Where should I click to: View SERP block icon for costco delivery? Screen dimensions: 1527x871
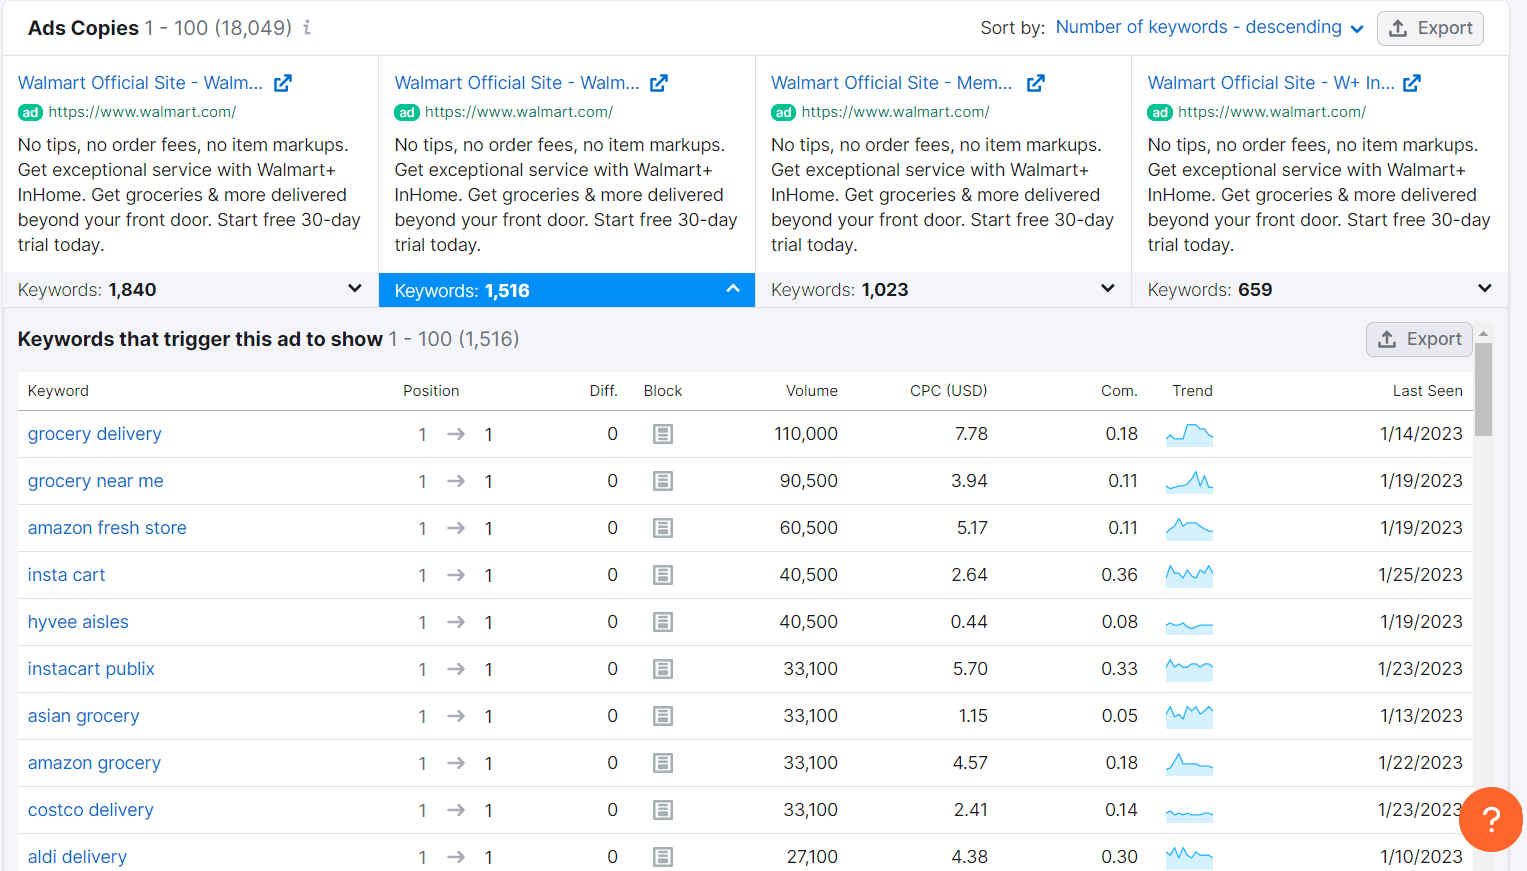click(663, 810)
